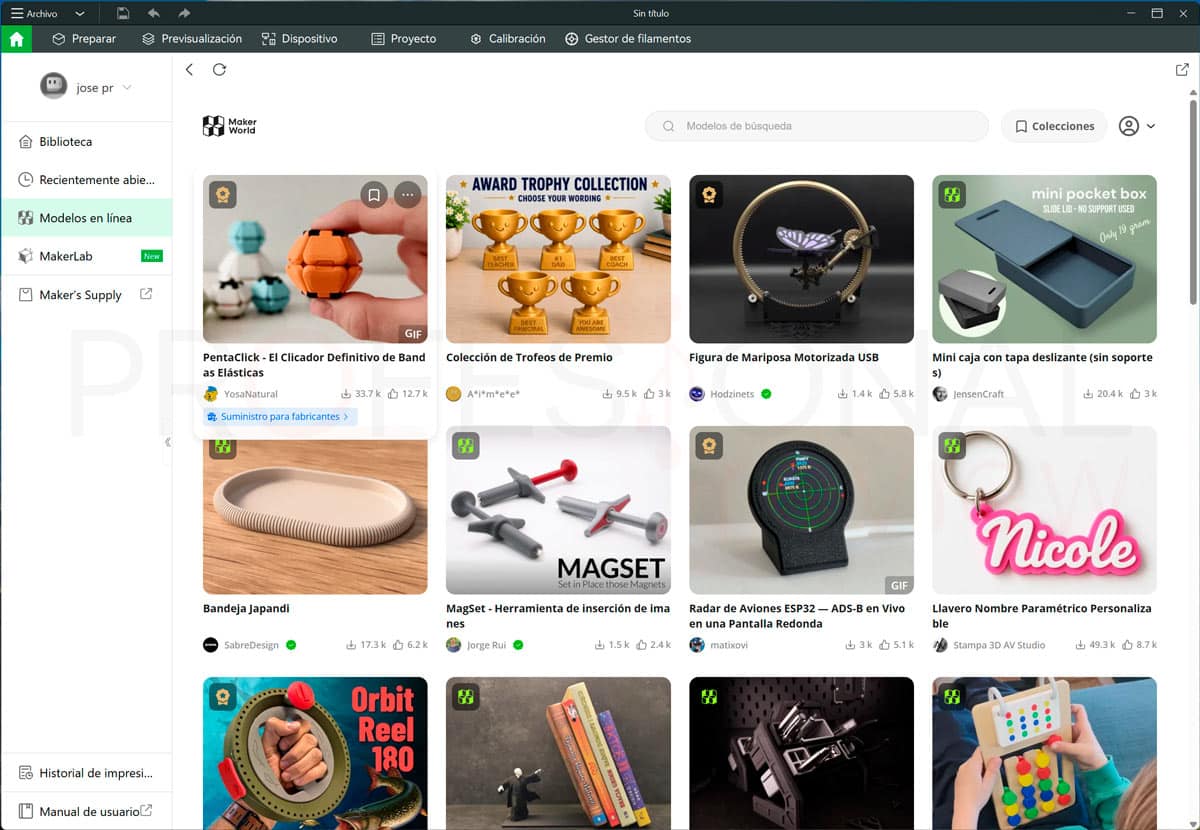Click the award badge on Mariposa card
The image size is (1200, 830).
[x=709, y=195]
